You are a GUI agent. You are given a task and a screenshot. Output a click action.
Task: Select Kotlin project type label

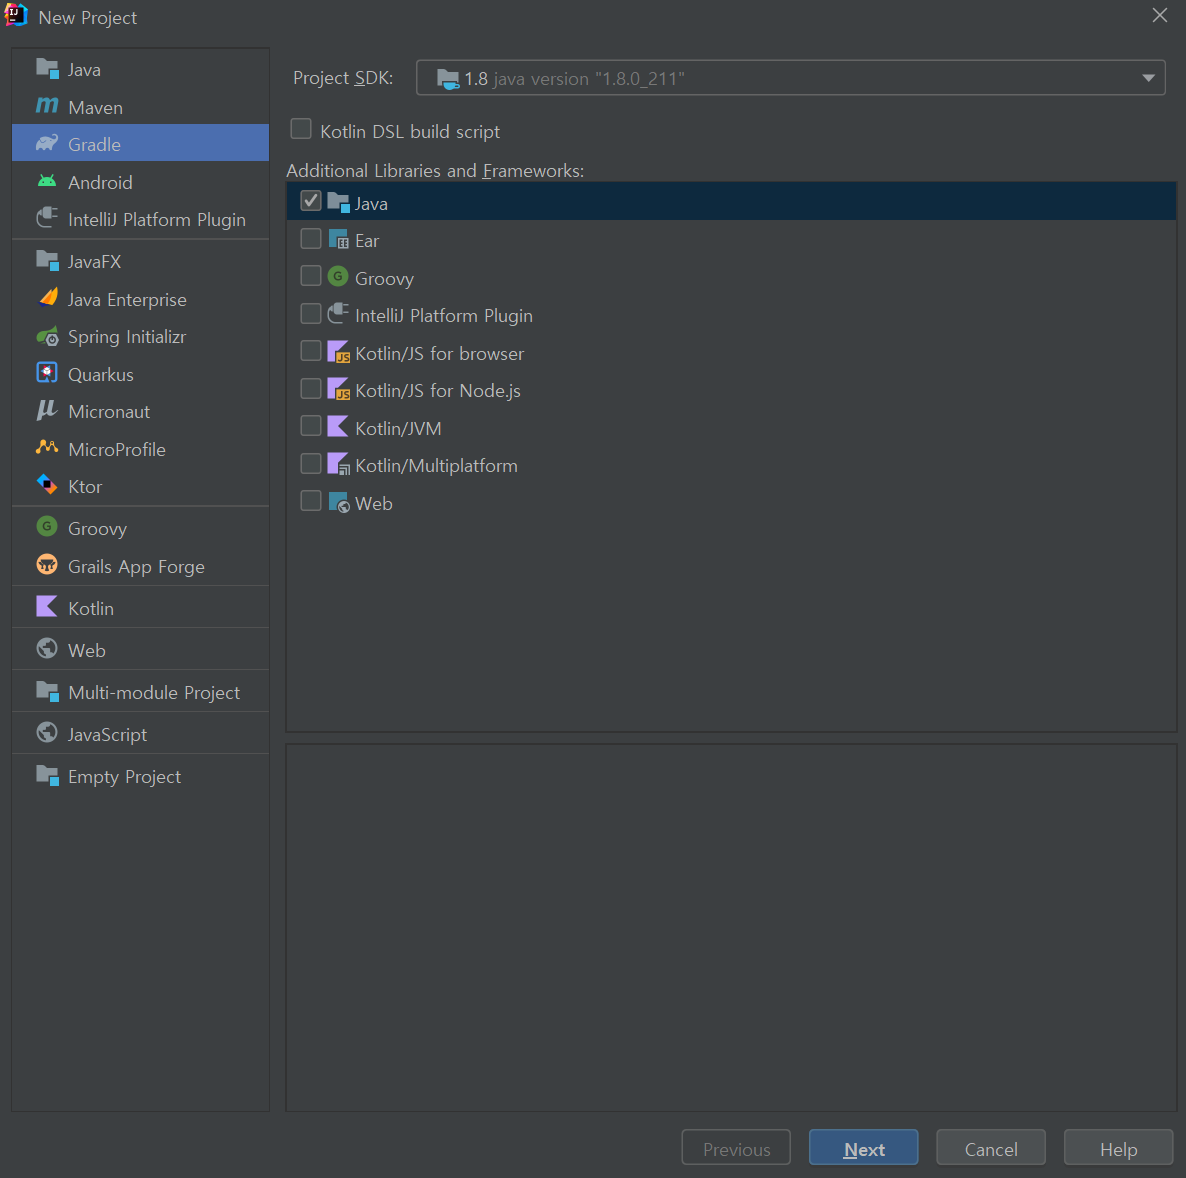91,608
